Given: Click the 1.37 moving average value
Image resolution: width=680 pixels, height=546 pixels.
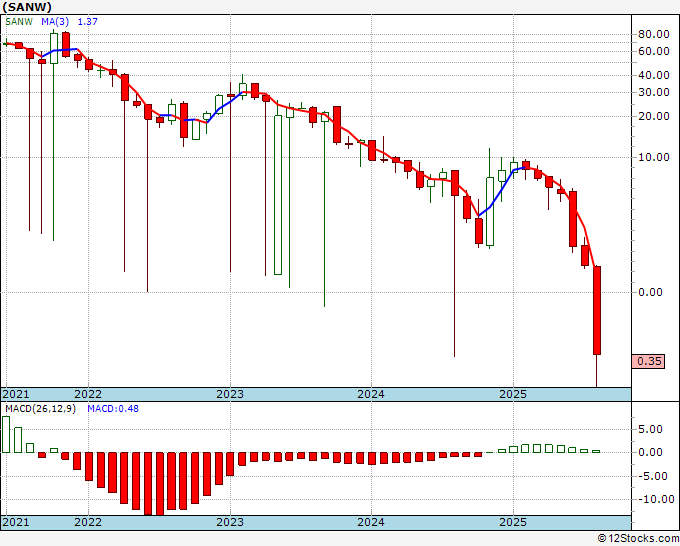Looking at the screenshot, I should pyautogui.click(x=88, y=22).
